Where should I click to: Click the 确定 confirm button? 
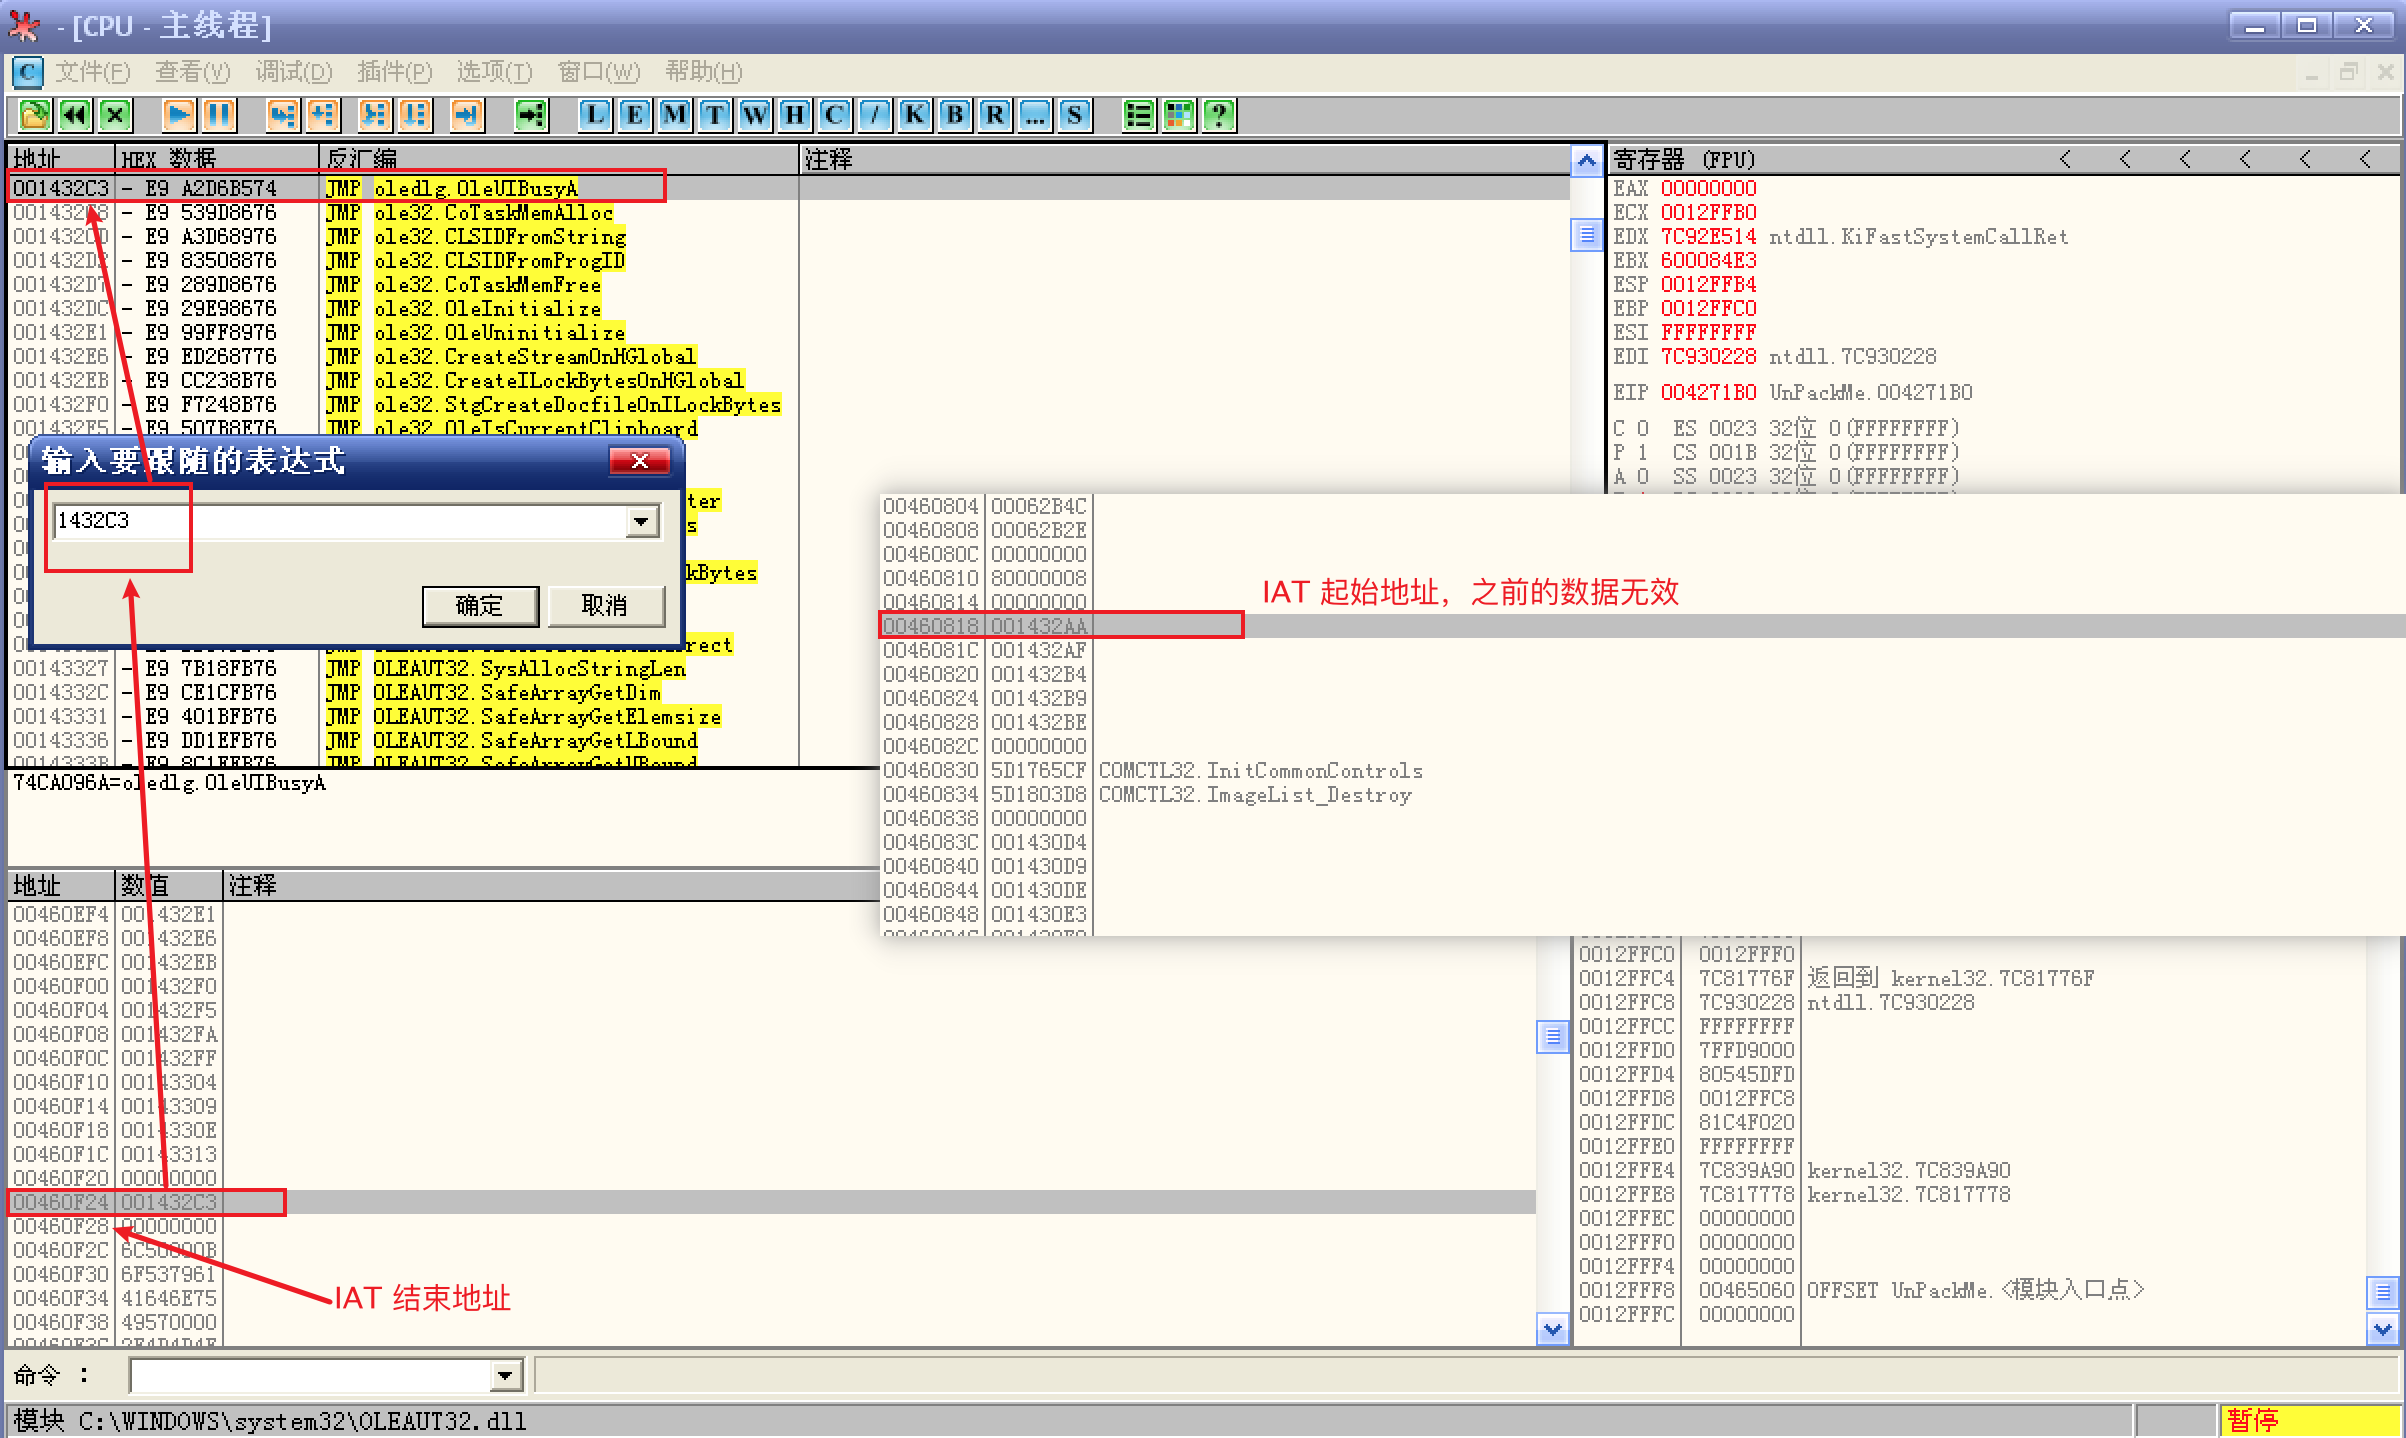480,605
